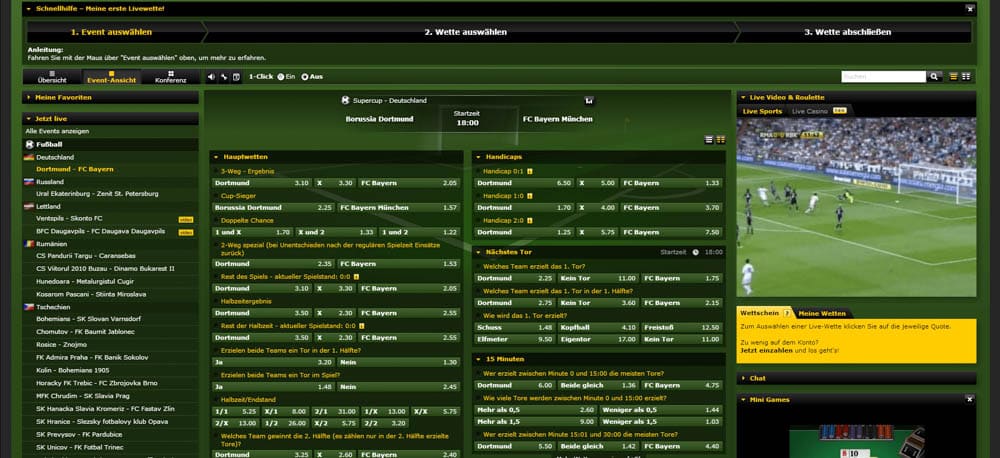Select two-column bet layout icon above Handicaps
1000x458 pixels.
click(721, 140)
